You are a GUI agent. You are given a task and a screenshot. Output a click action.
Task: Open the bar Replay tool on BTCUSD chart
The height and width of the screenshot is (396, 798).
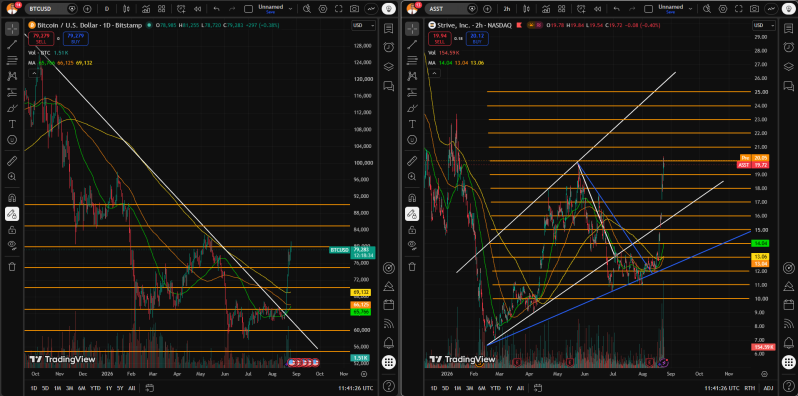pyautogui.click(x=197, y=9)
